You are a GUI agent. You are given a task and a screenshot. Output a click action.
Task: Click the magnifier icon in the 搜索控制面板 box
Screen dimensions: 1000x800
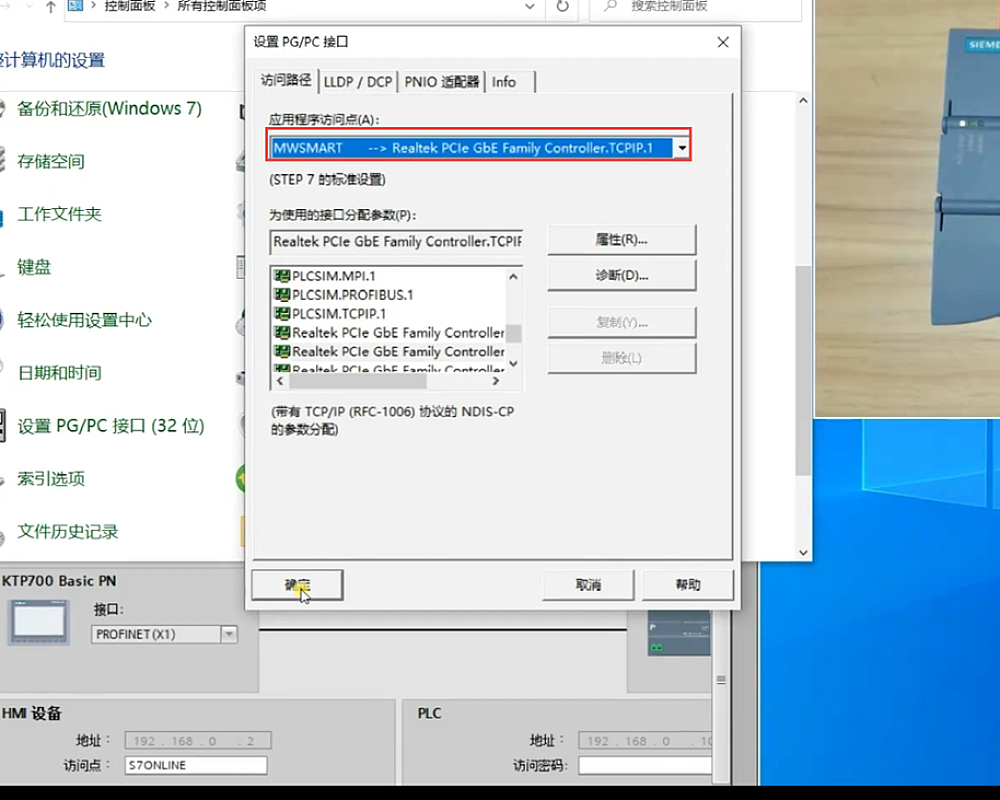(610, 7)
